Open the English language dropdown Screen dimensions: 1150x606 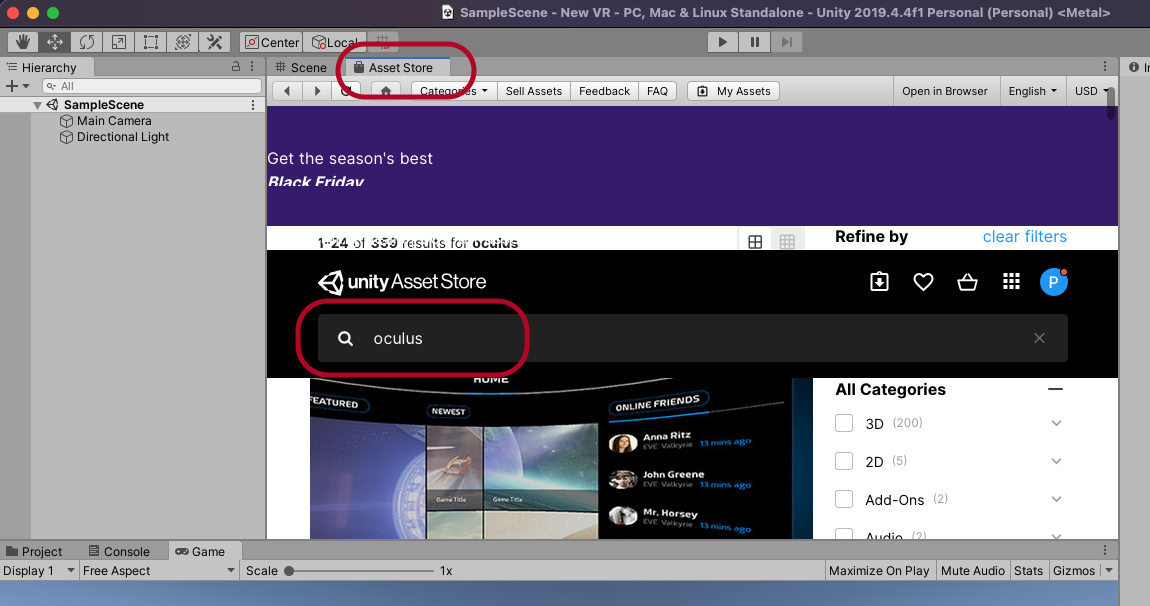1033,91
